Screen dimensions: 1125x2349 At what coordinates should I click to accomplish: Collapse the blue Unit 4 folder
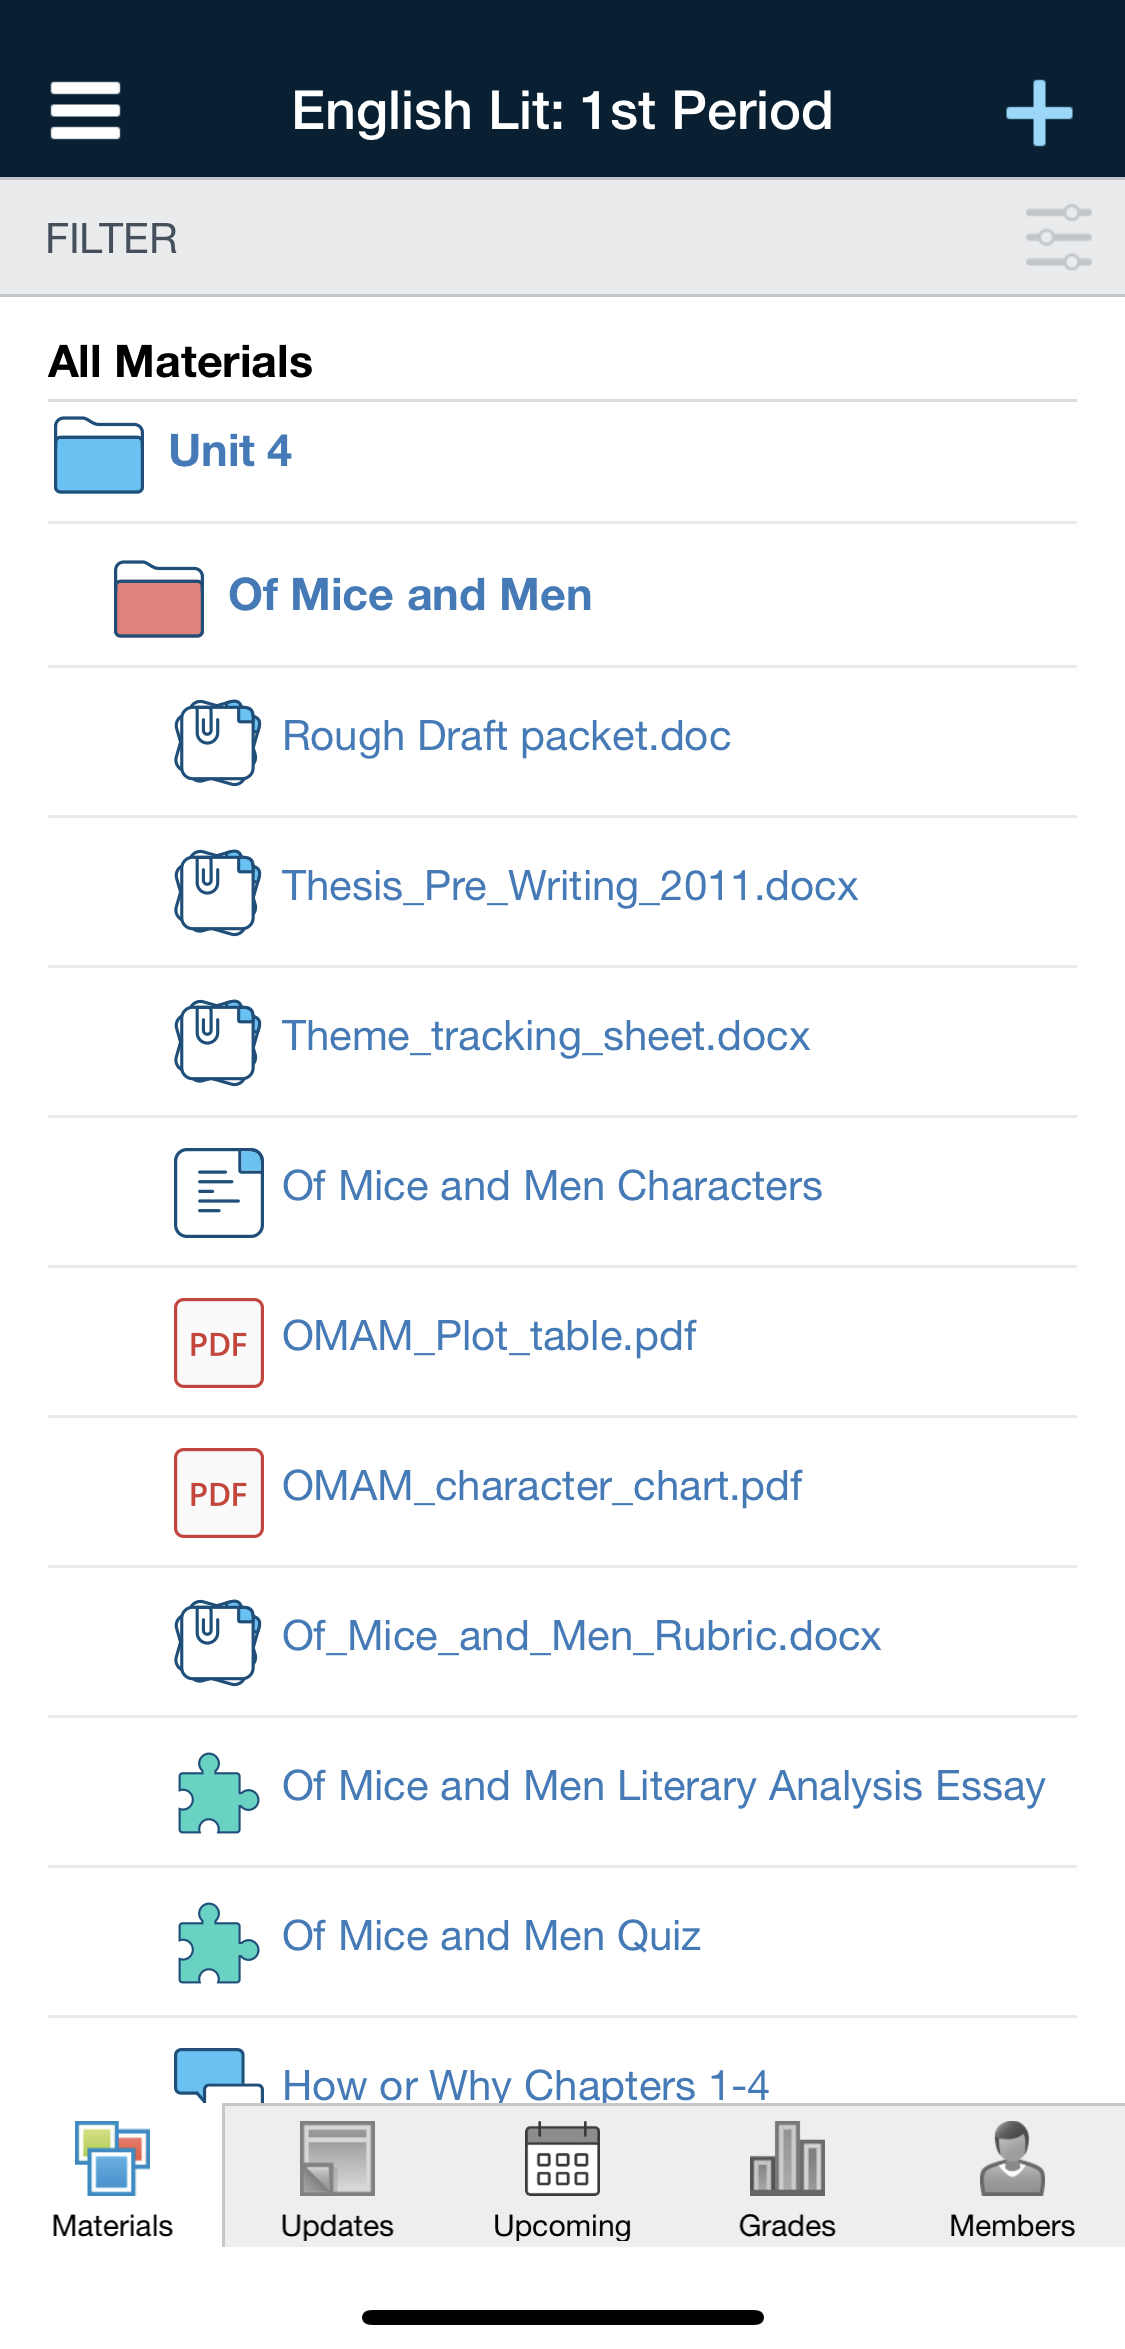[x=98, y=455]
